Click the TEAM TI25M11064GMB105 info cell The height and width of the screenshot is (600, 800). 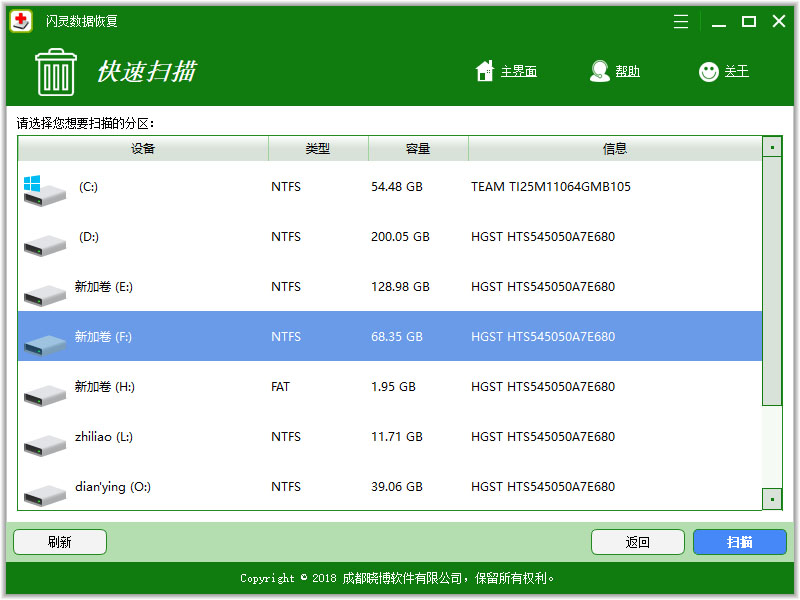(x=551, y=187)
